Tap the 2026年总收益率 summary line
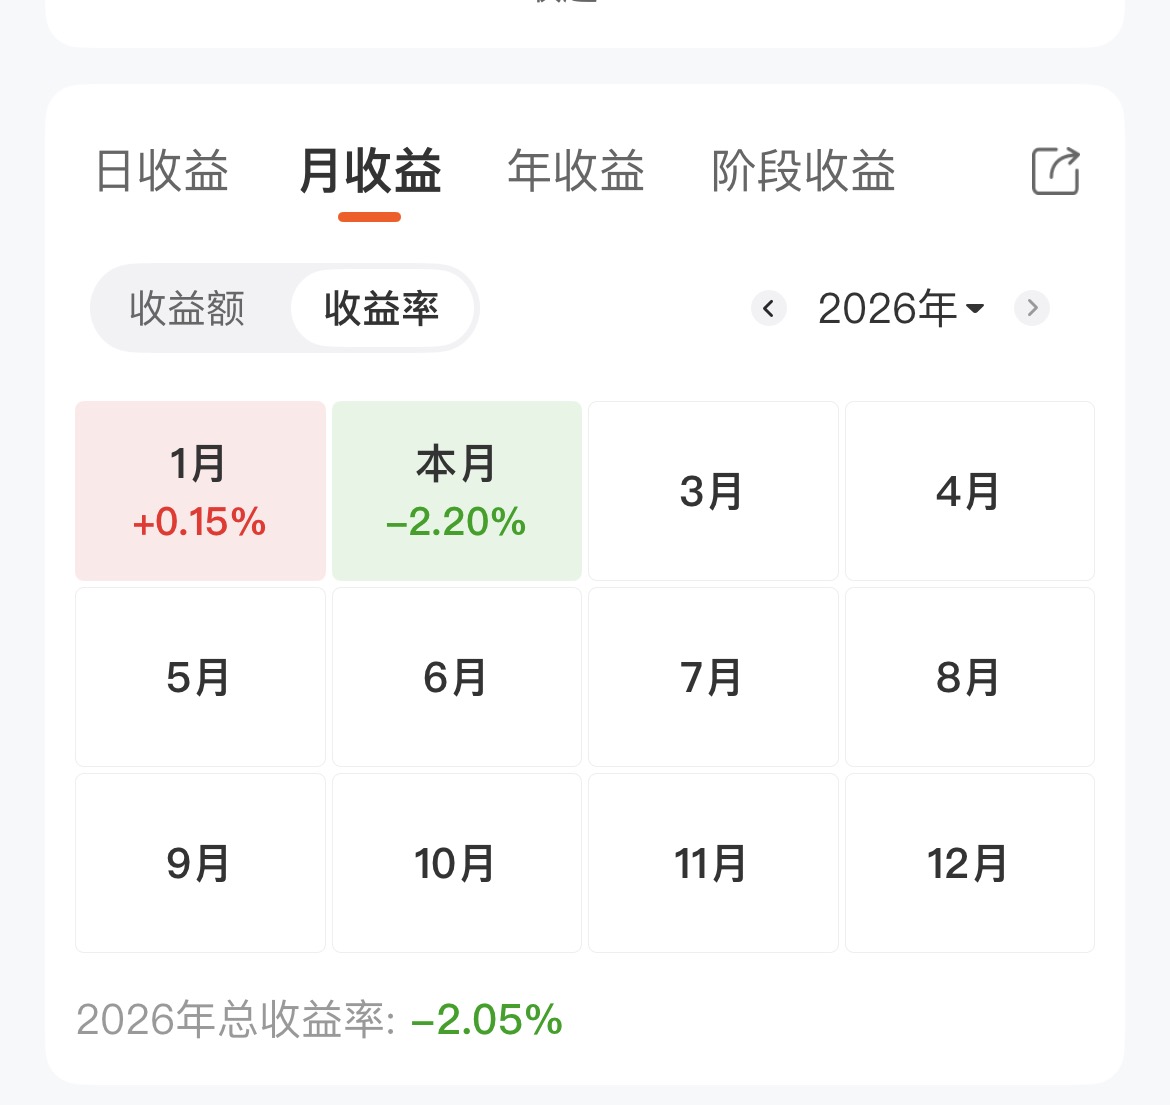 pyautogui.click(x=320, y=1020)
